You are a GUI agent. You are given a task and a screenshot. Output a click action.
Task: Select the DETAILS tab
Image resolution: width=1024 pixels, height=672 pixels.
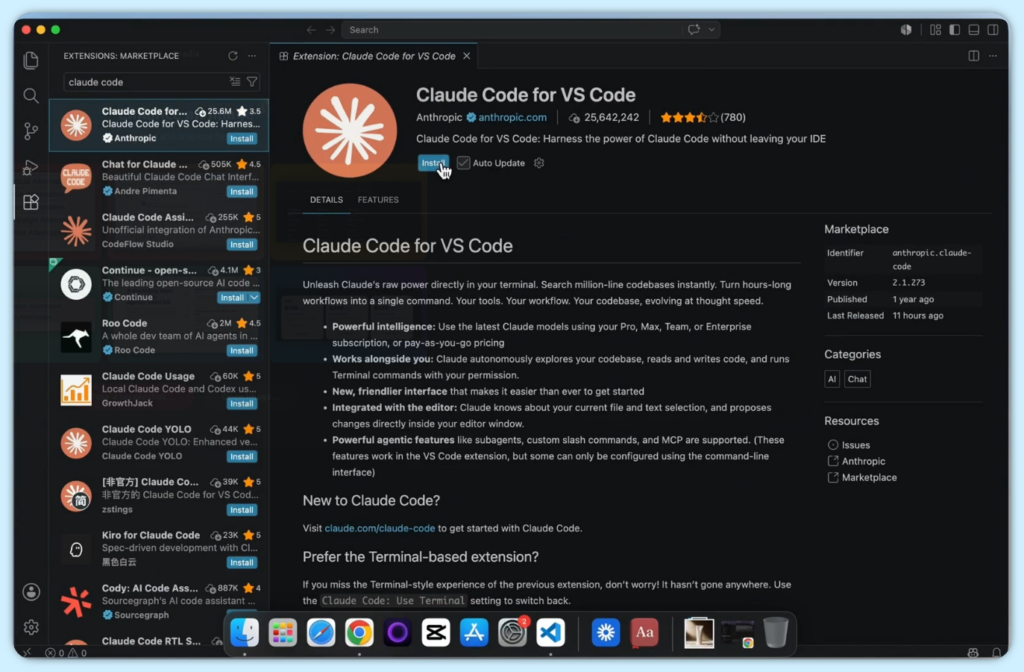327,200
